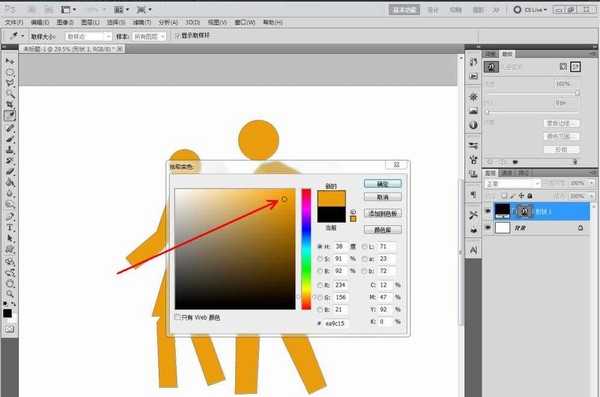
Task: Open the layer blend mode dropdown
Action: (x=513, y=184)
